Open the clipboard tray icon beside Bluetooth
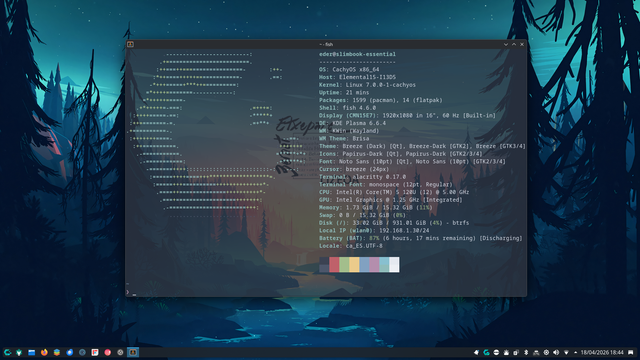This screenshot has height=360, width=640. (x=516, y=352)
